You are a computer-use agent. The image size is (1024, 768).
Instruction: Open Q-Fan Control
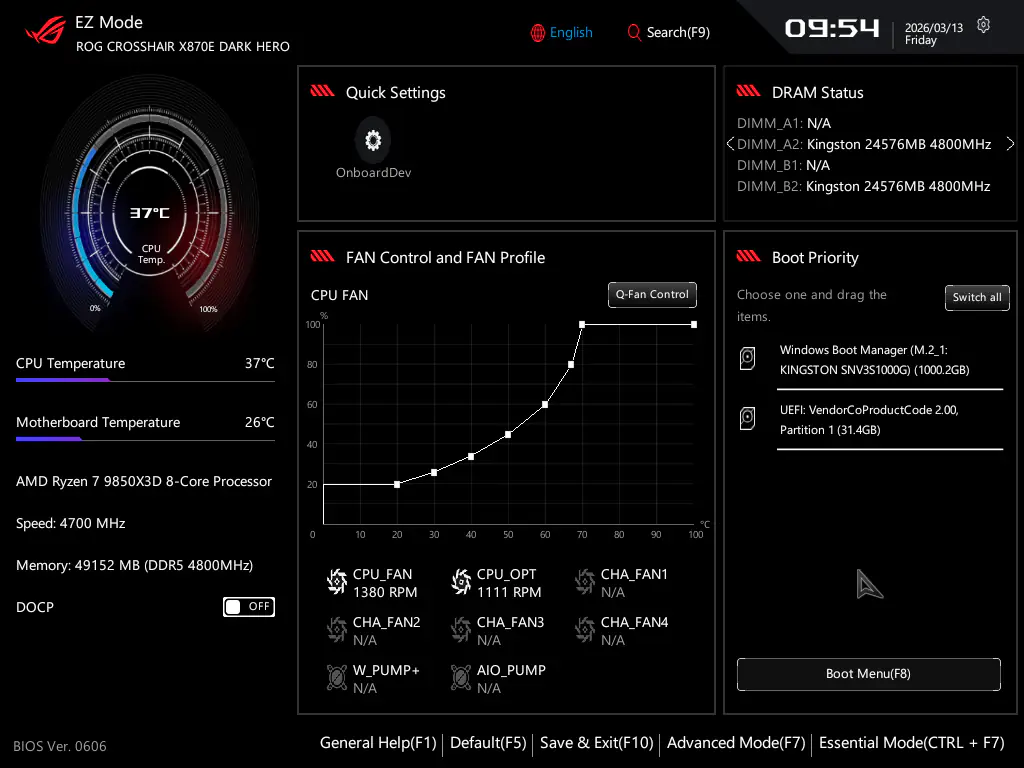pos(652,295)
